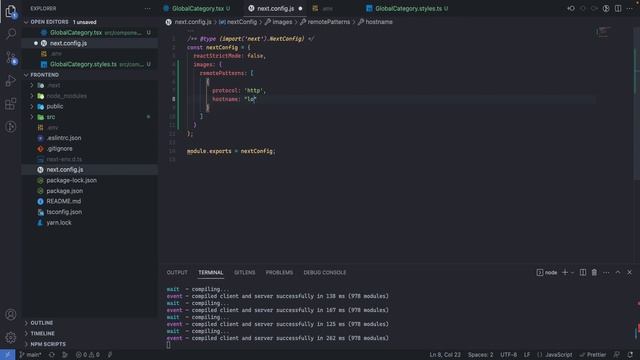This screenshot has height=360, width=640.
Task: Open the Explorer view in the activity bar
Action: [11, 11]
